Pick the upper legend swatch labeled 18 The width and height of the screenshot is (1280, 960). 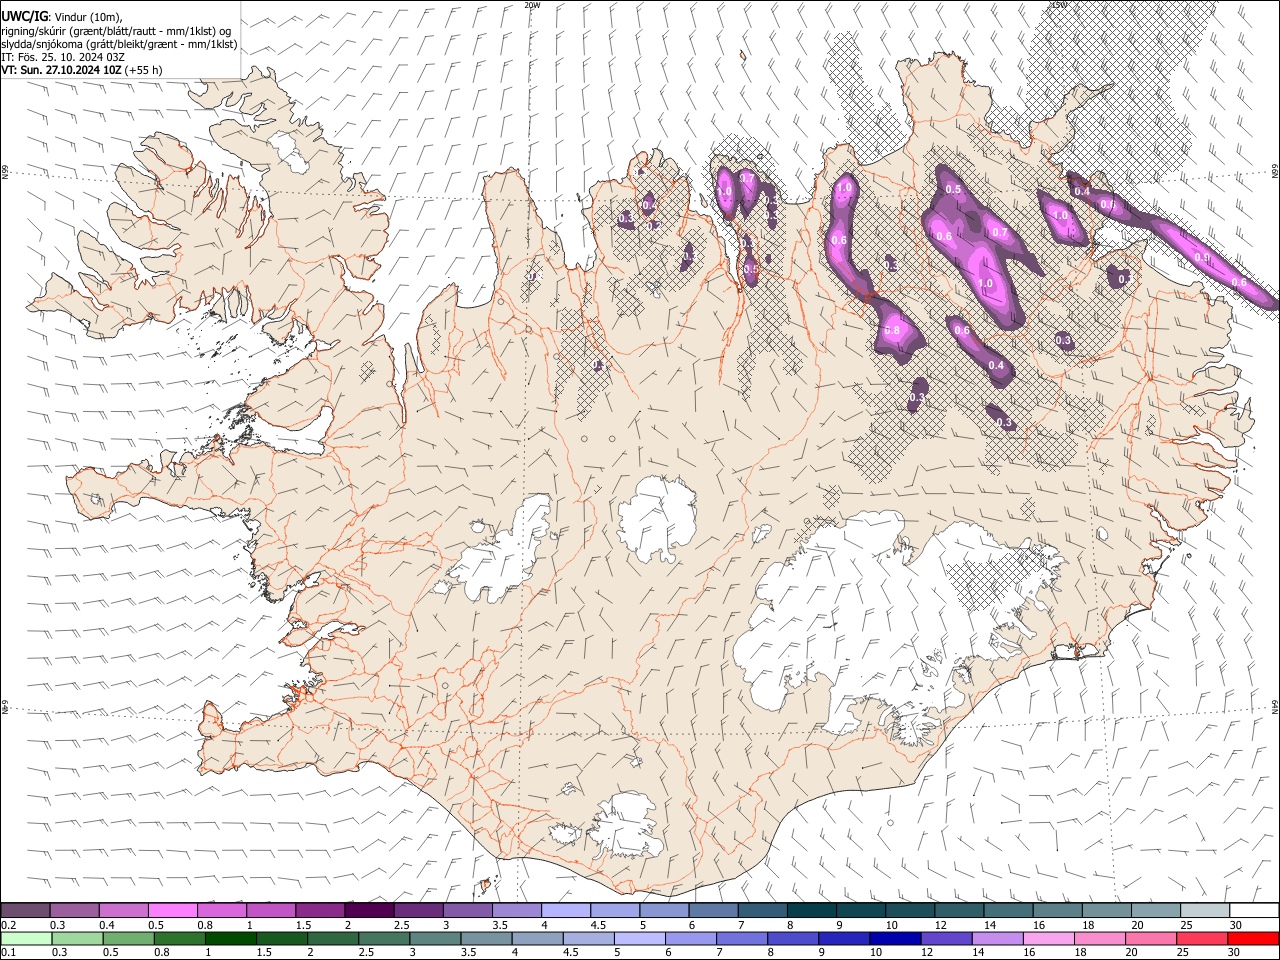click(x=1107, y=910)
